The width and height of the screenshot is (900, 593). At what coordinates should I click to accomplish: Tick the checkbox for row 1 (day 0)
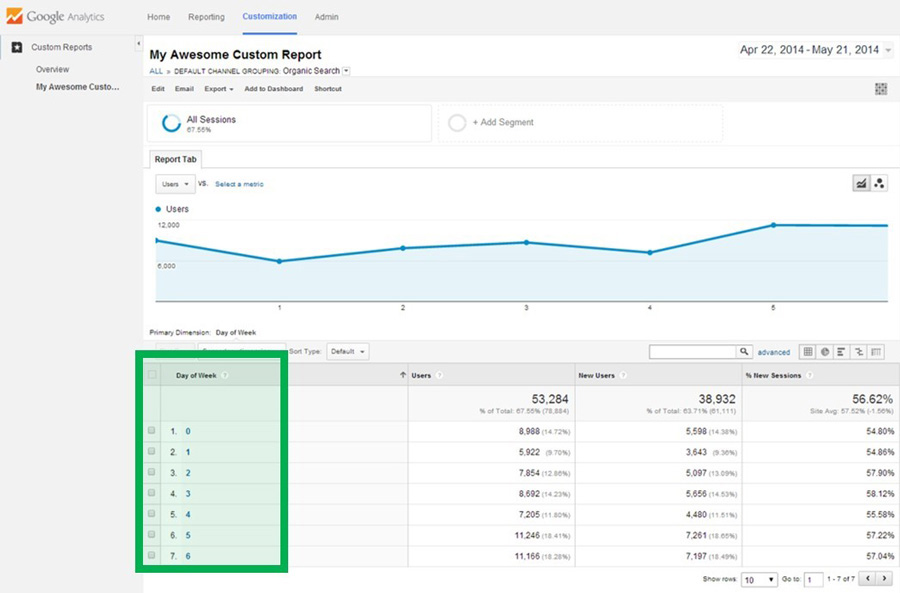[x=152, y=431]
